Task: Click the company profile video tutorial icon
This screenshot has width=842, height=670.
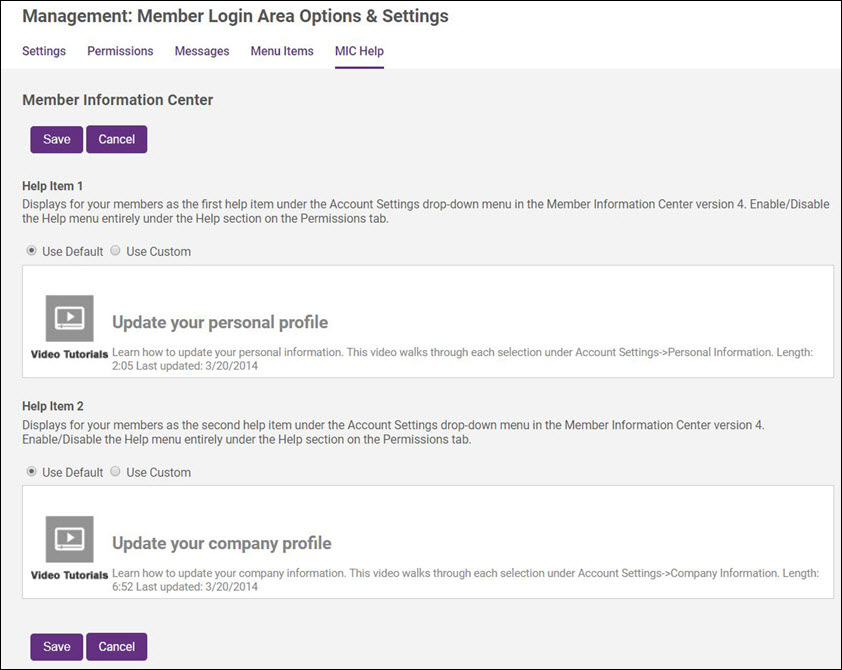Action: click(x=69, y=539)
